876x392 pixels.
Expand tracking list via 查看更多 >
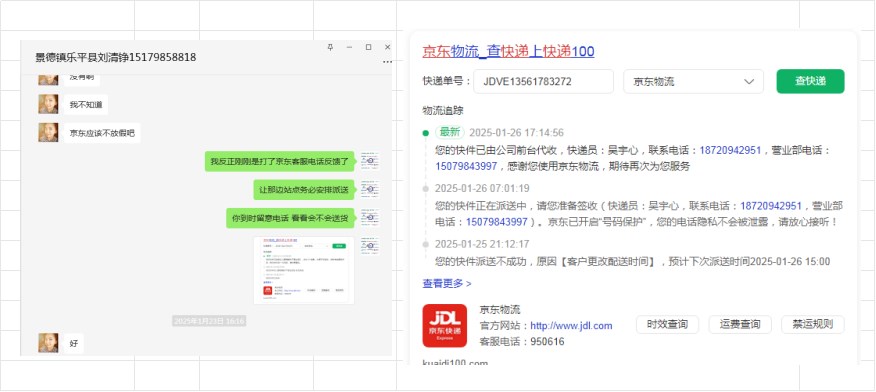tap(446, 284)
